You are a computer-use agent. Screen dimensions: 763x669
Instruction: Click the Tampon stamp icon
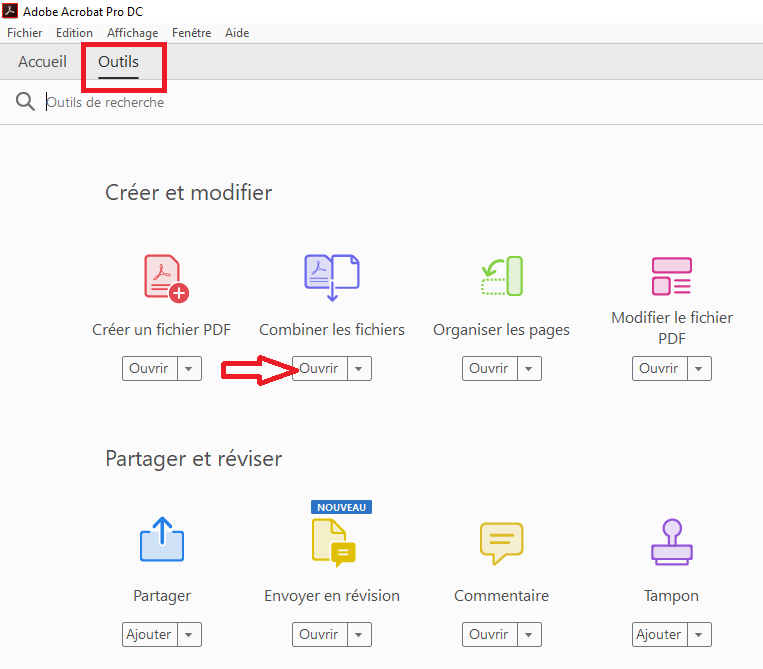pos(672,542)
